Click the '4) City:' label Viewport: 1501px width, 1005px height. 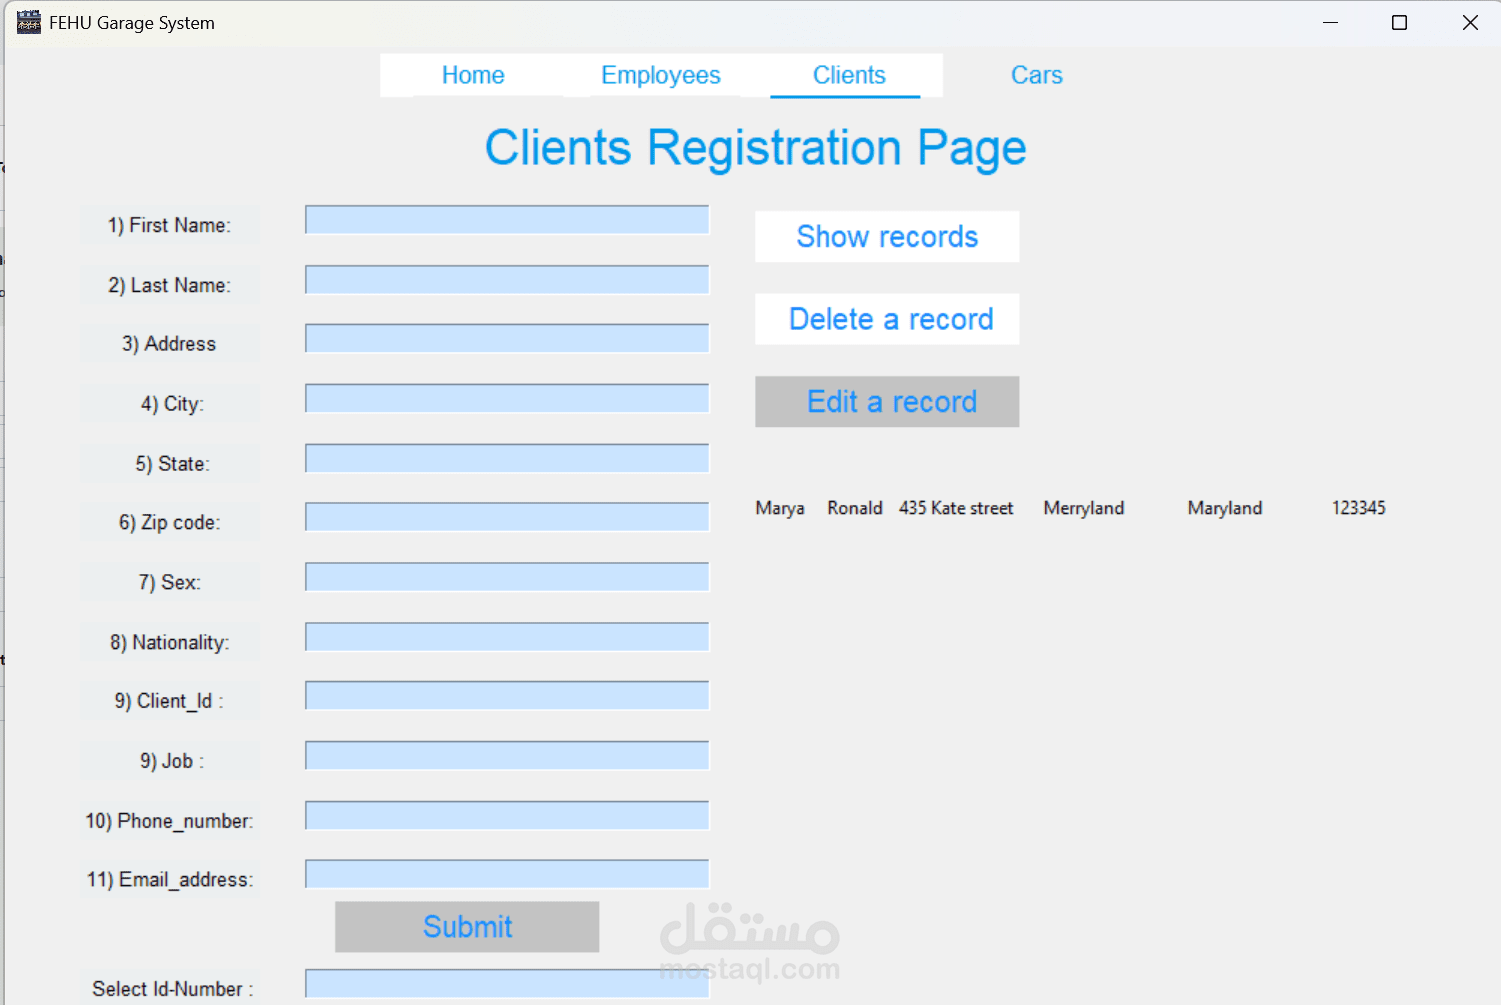pos(170,404)
